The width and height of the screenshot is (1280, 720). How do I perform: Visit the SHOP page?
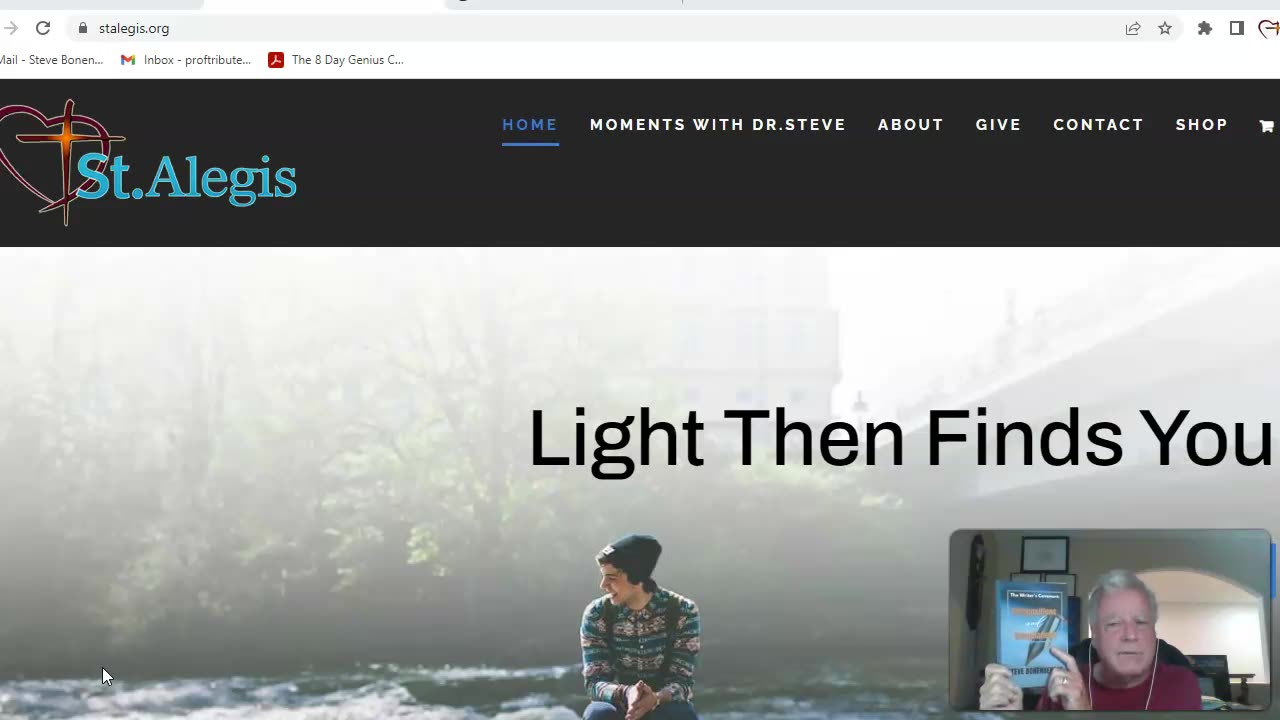tap(1202, 125)
